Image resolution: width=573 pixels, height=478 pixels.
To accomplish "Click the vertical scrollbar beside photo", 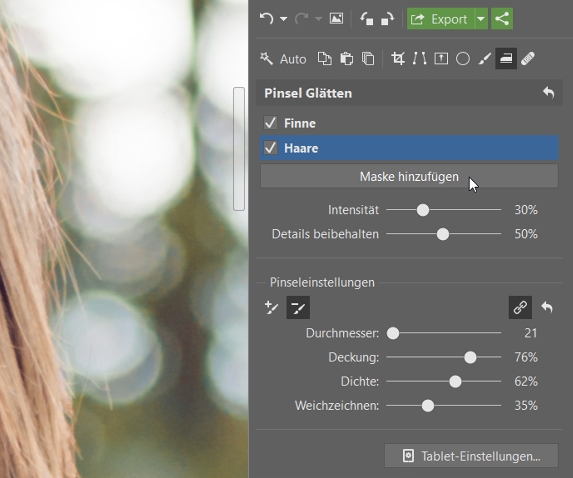I will point(239,149).
